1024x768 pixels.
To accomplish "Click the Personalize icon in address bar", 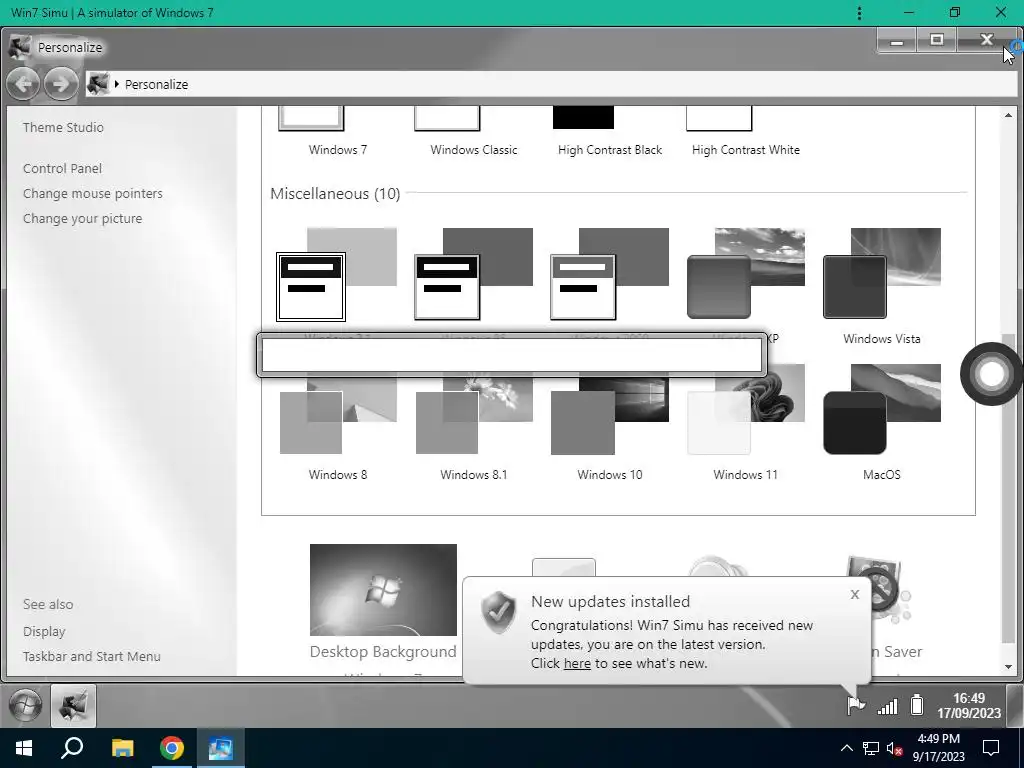I will coord(98,84).
